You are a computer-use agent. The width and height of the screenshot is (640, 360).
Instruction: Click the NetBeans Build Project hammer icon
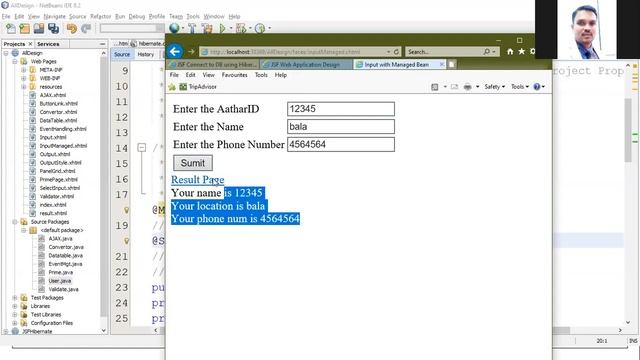point(192,28)
